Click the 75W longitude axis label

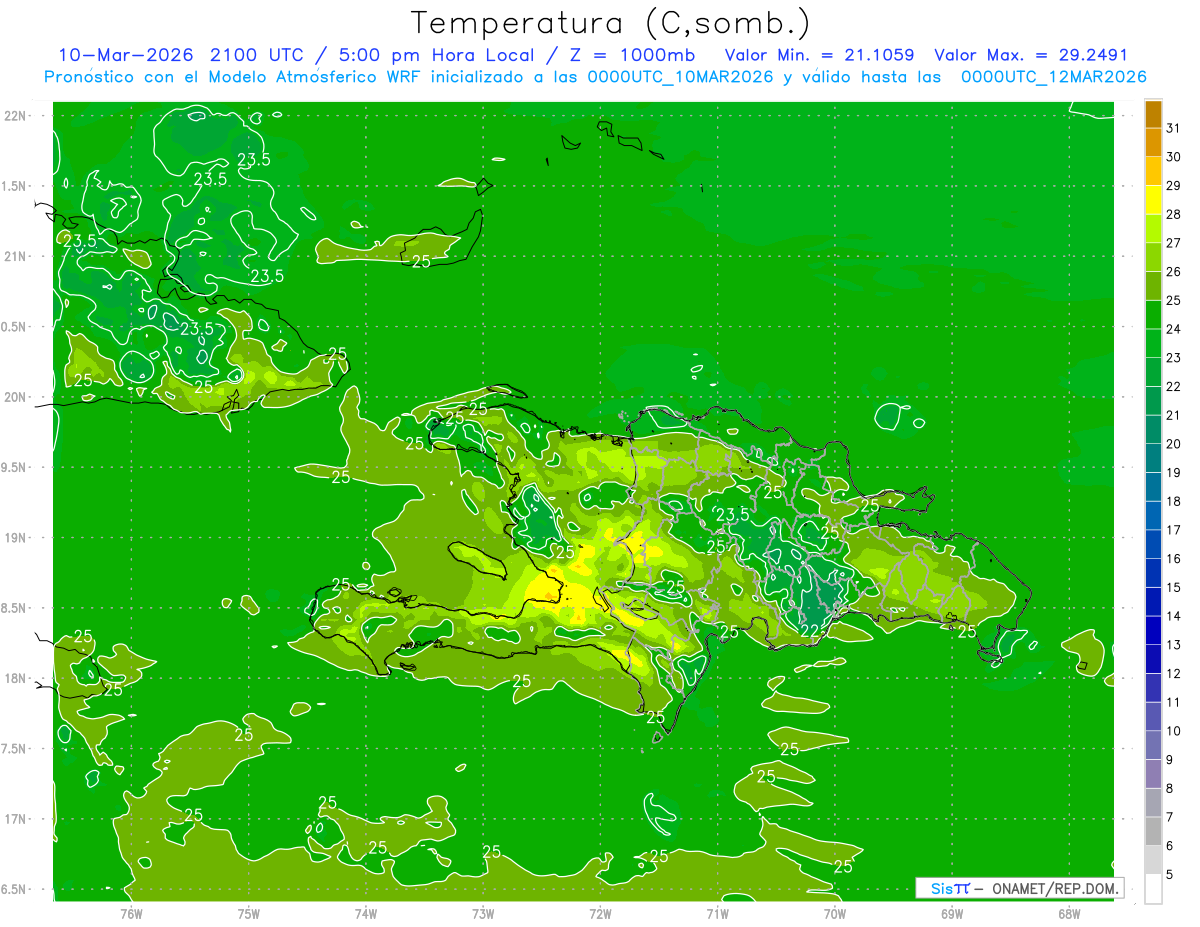pos(249,914)
